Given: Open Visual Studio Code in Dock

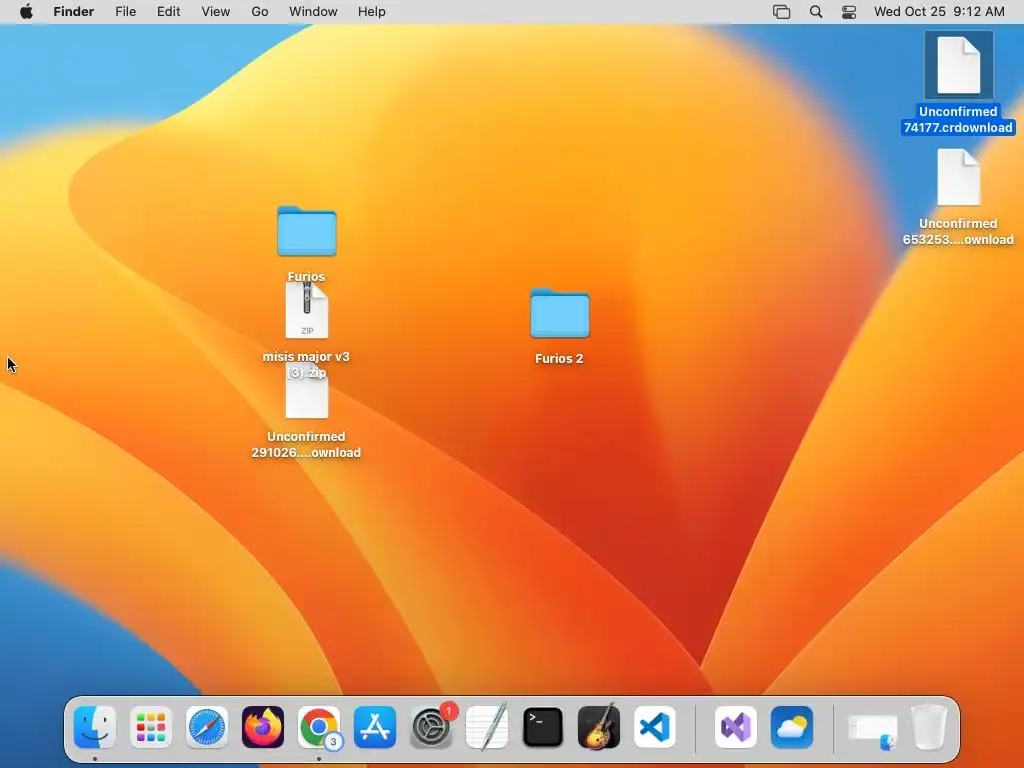Looking at the screenshot, I should pos(654,727).
